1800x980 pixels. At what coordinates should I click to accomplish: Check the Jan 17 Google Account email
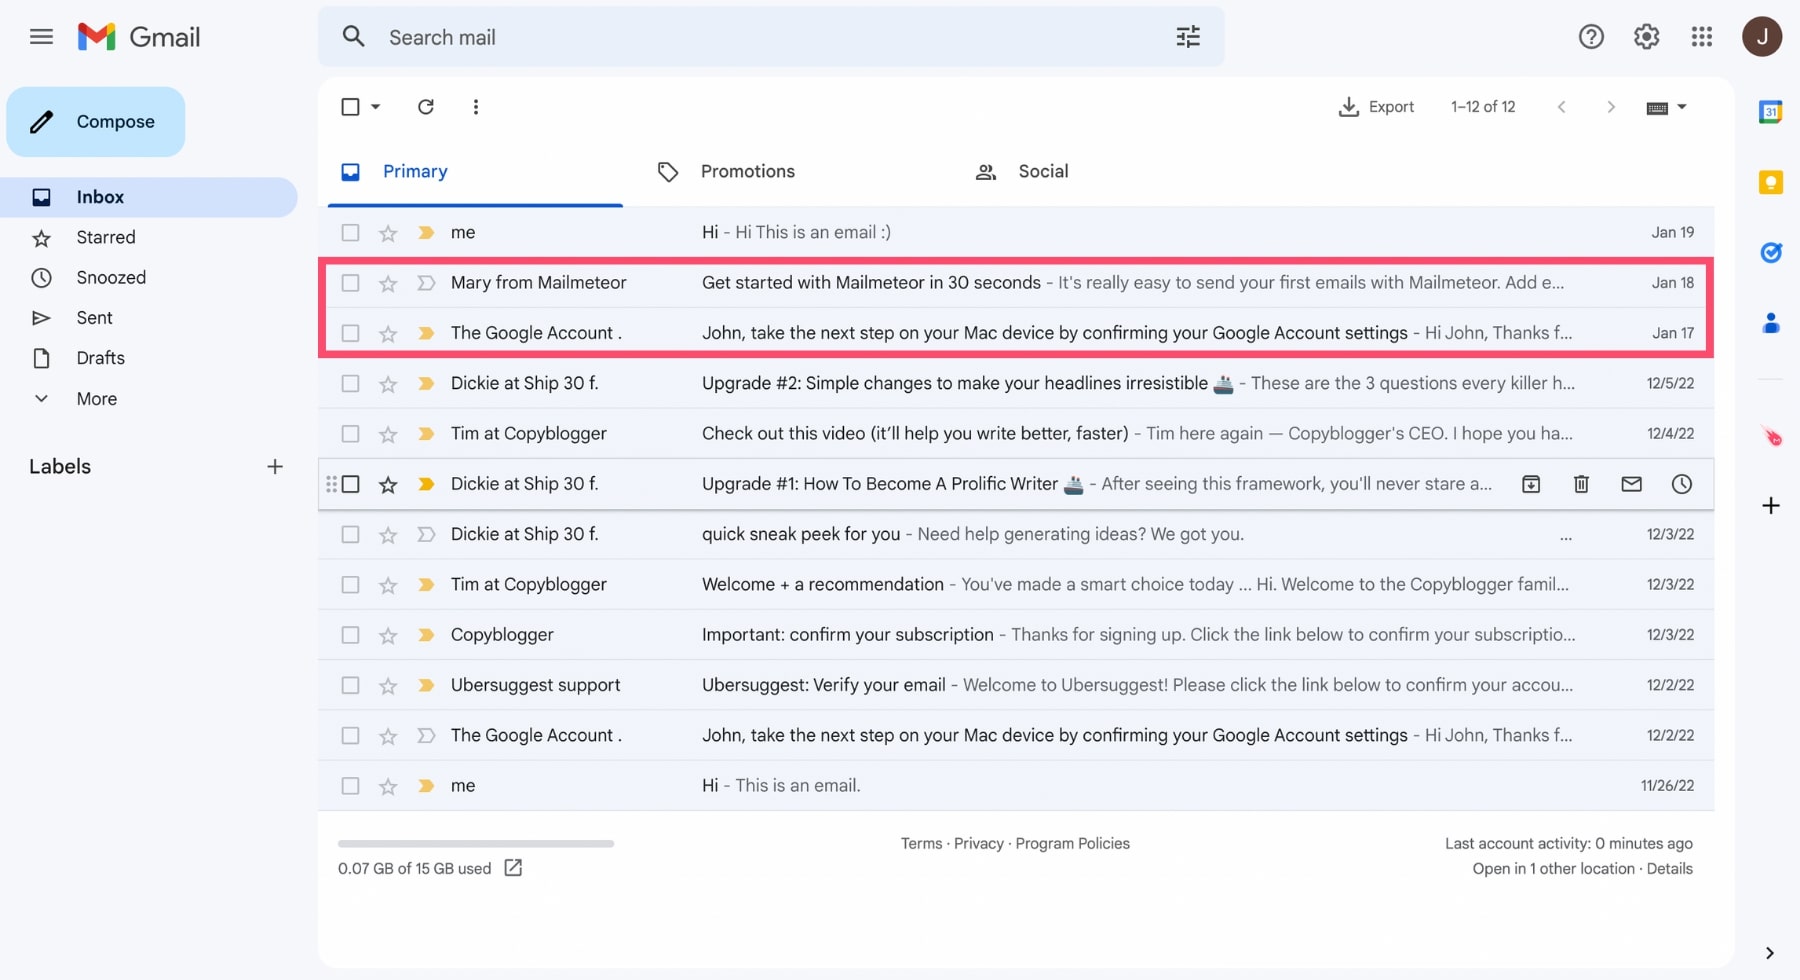coord(350,333)
